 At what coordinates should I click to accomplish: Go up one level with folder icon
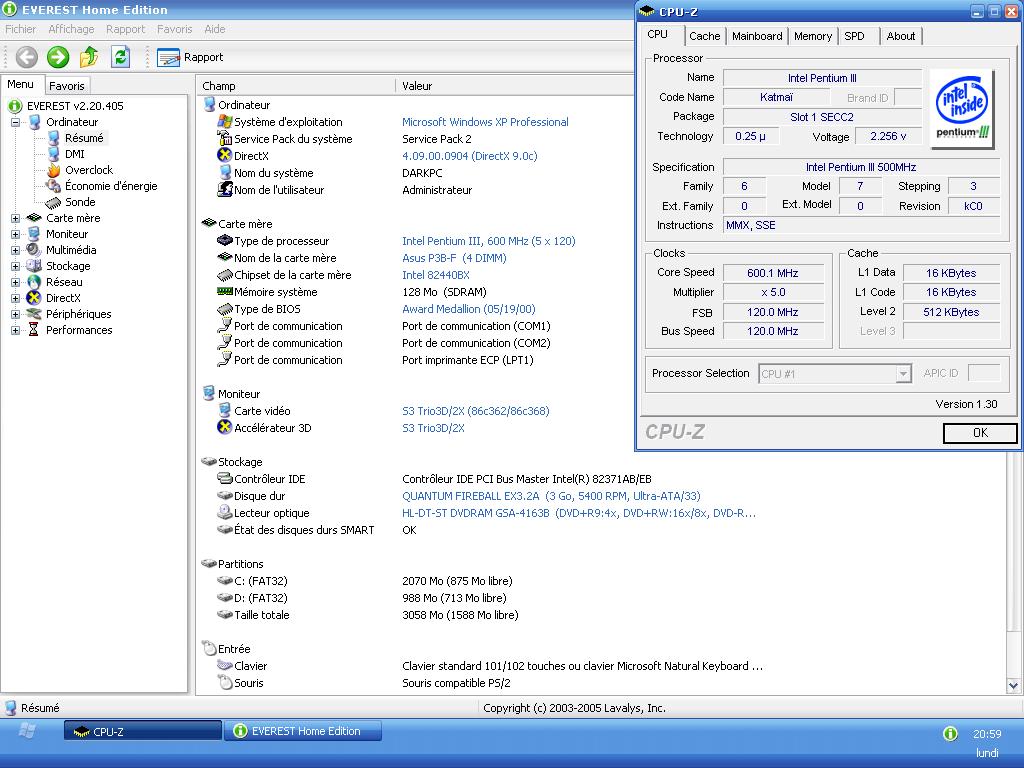point(89,57)
